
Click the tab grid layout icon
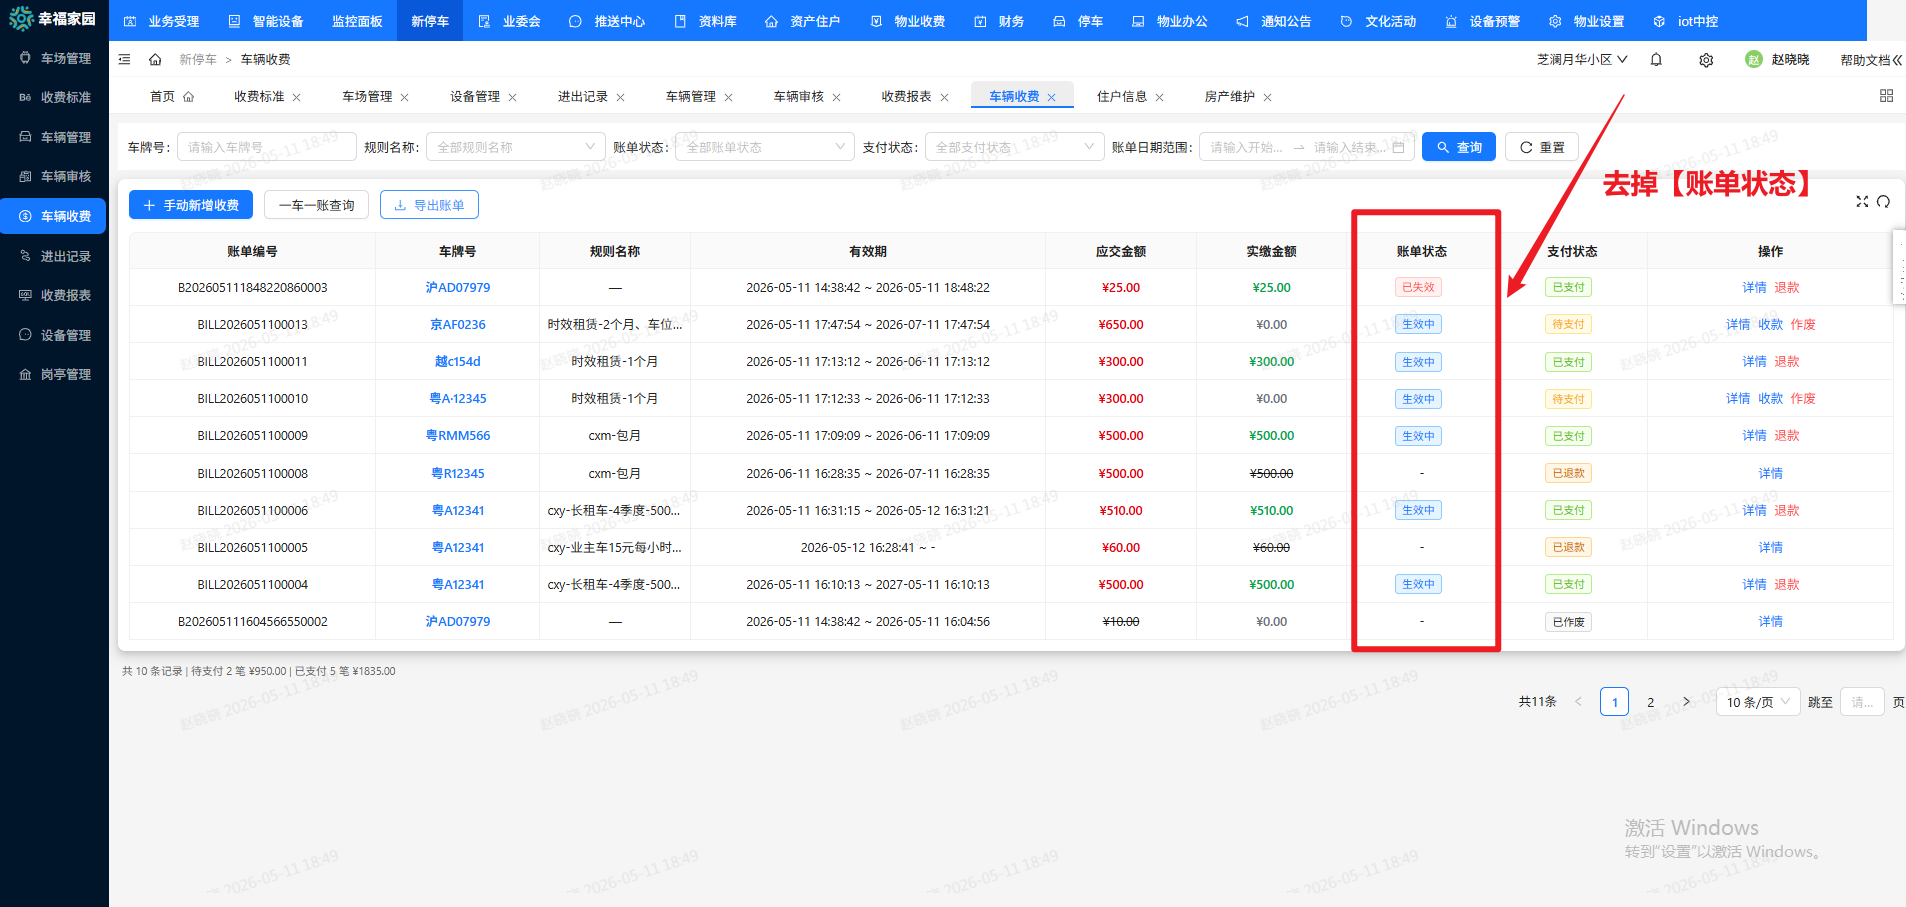tap(1886, 96)
